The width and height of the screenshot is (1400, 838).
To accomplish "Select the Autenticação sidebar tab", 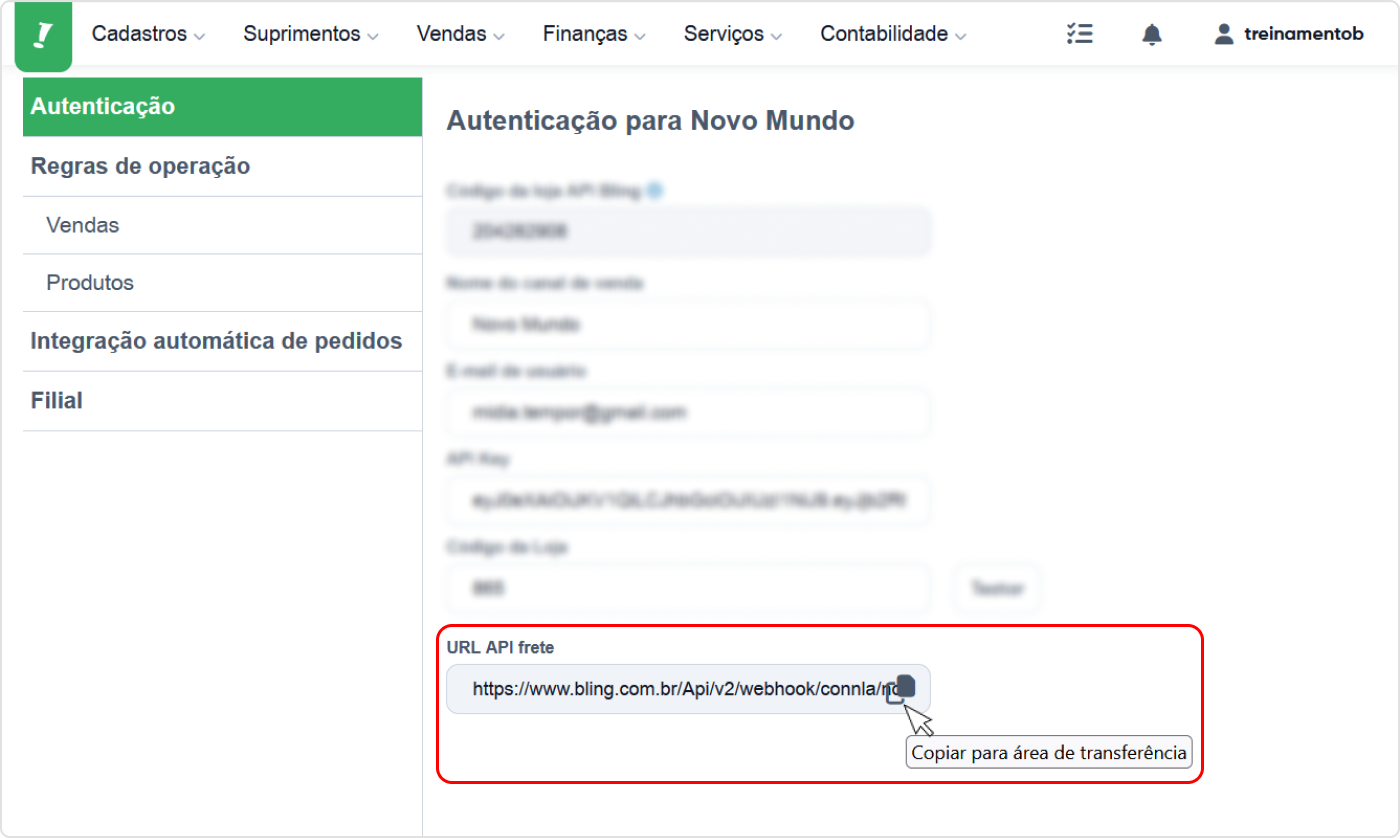I will click(222, 107).
